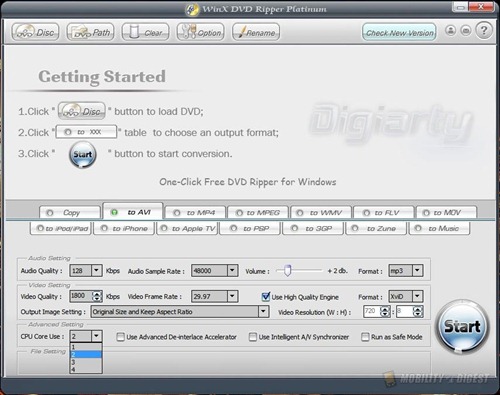This screenshot has width=500, height=395.
Task: Open the video Format XviD dropdown
Action: (x=417, y=296)
